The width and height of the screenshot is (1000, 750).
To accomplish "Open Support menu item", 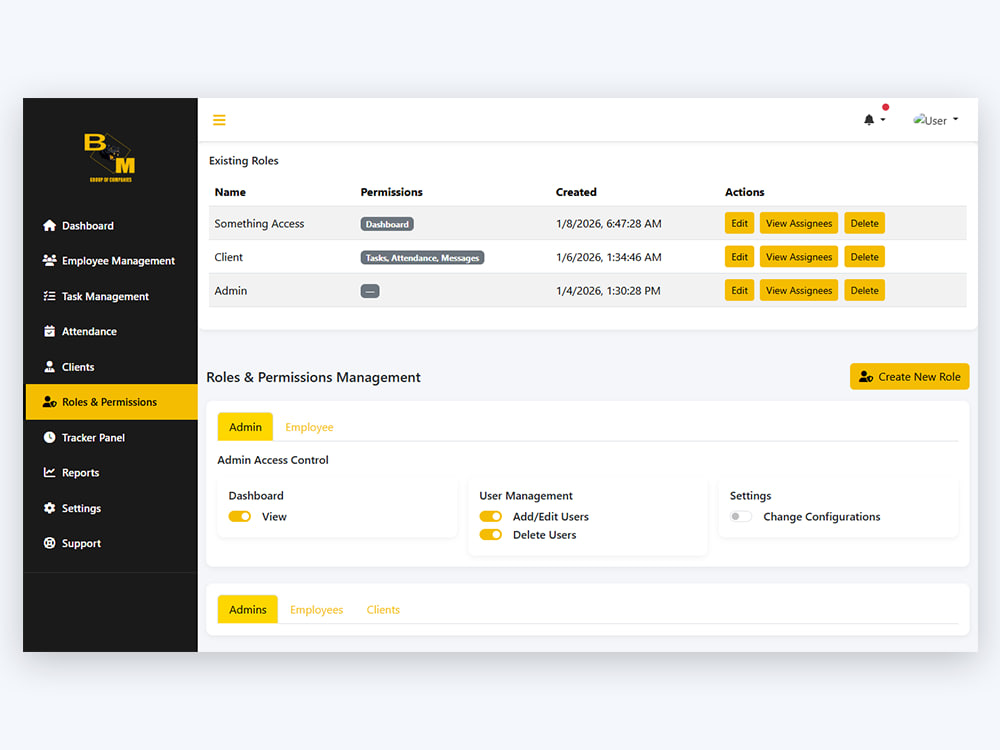I will pyautogui.click(x=112, y=543).
